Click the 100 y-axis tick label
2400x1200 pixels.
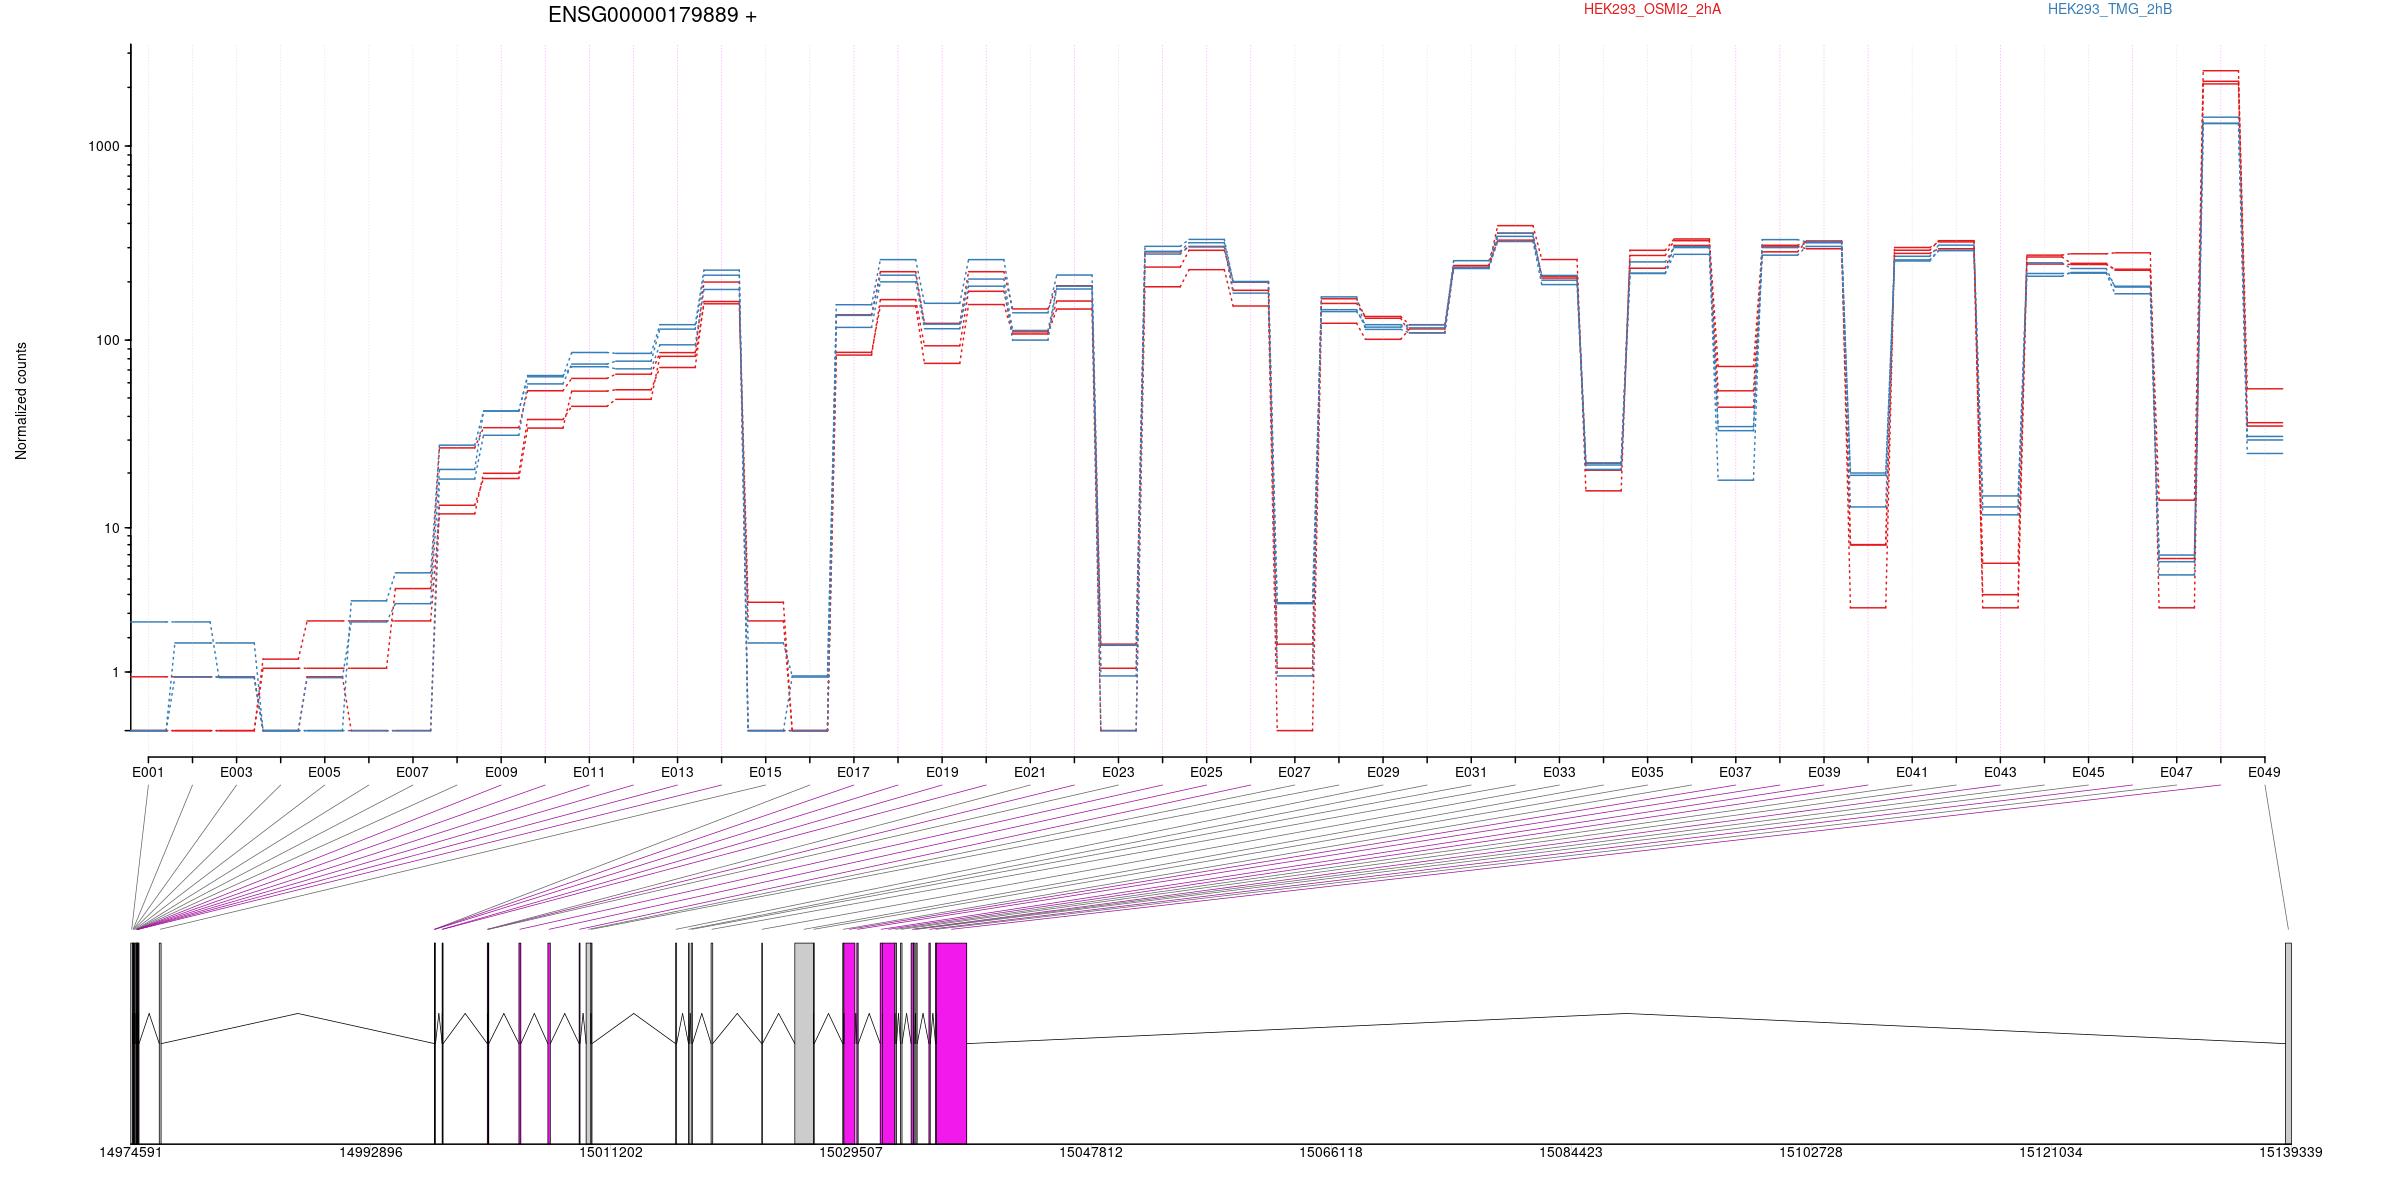pos(107,340)
